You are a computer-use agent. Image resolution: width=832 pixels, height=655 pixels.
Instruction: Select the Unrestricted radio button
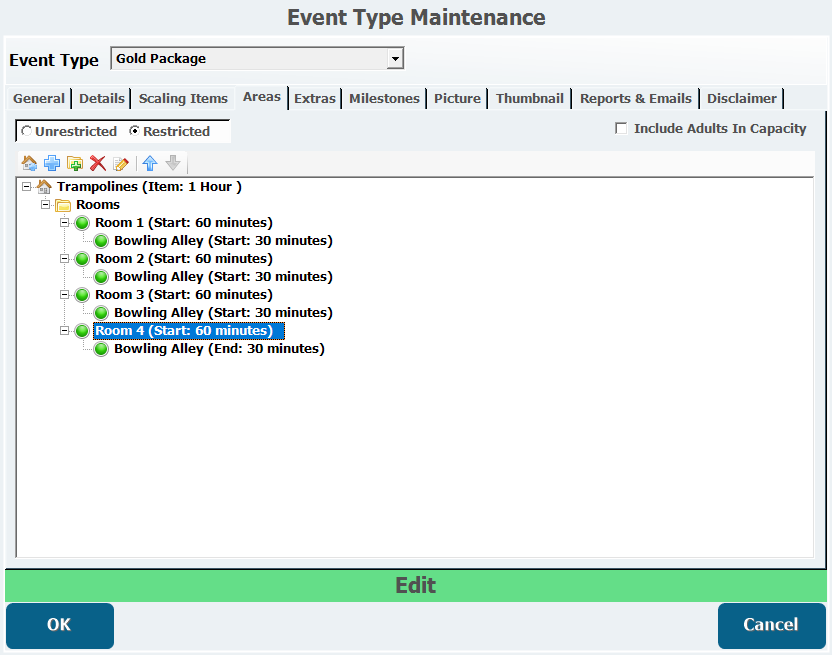(26, 131)
